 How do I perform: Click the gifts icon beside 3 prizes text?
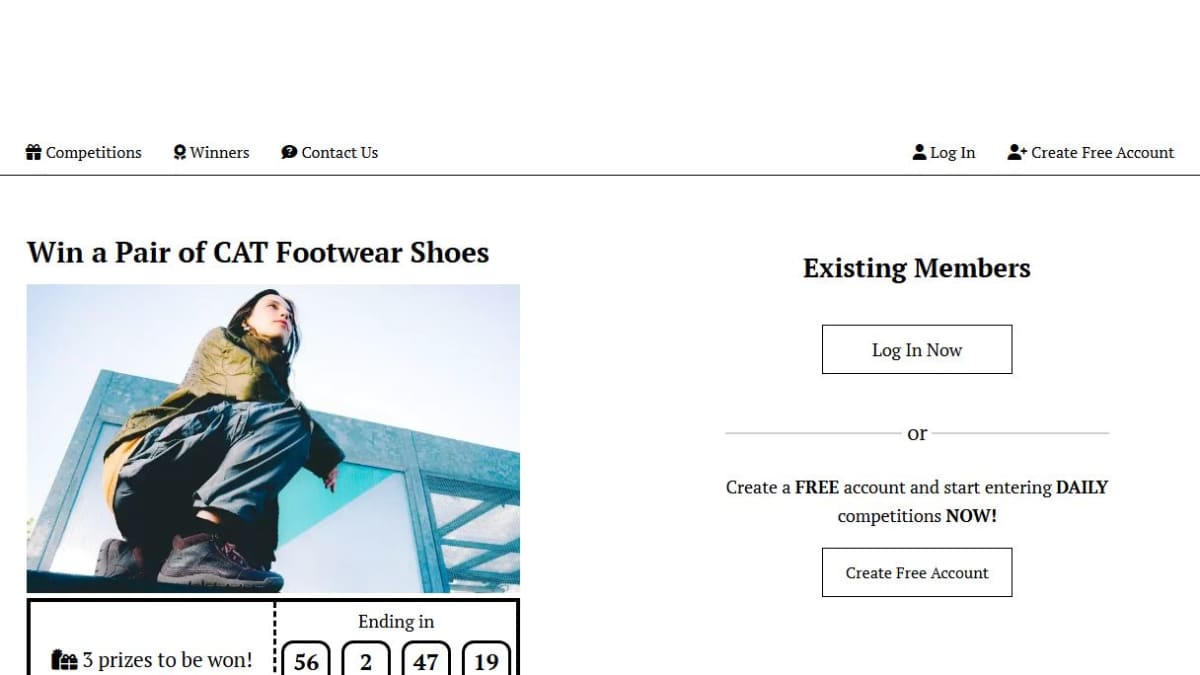point(64,660)
